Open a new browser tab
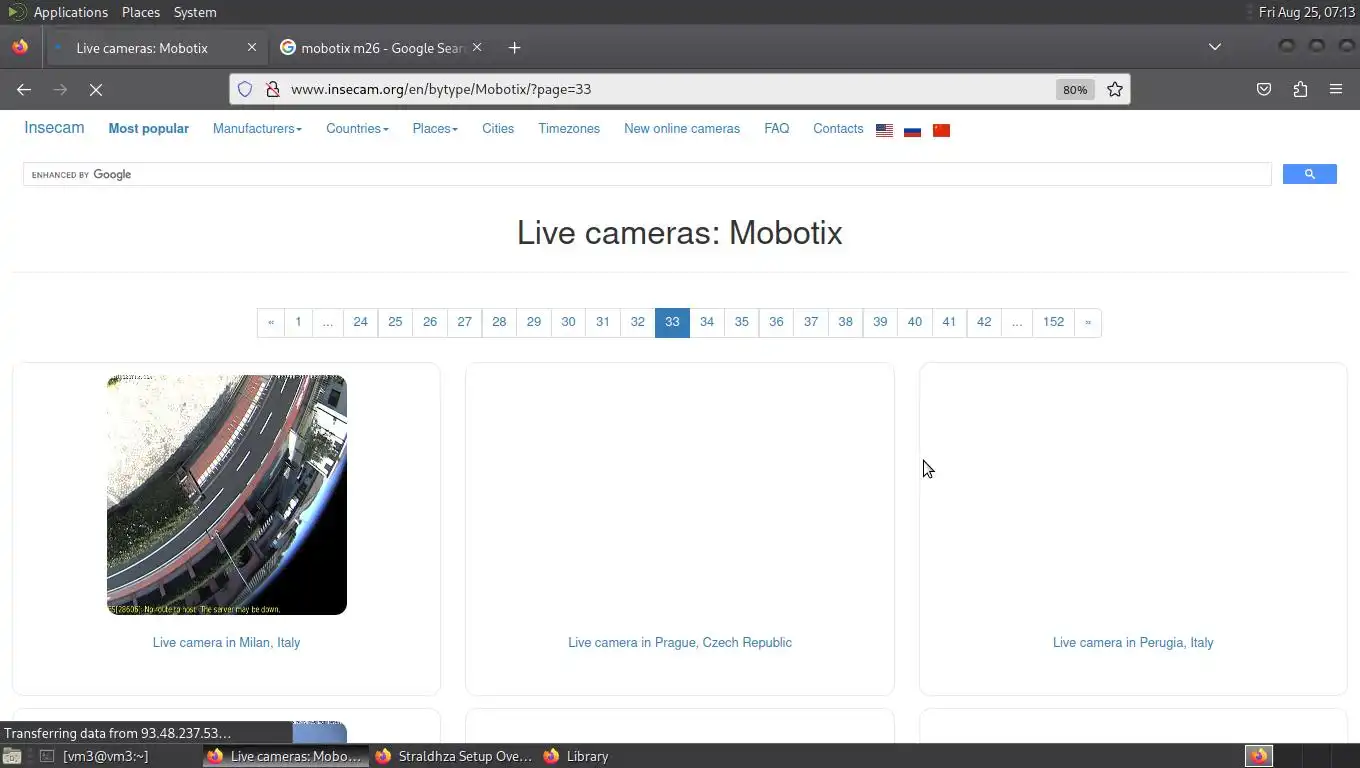The height and width of the screenshot is (768, 1360). [514, 47]
